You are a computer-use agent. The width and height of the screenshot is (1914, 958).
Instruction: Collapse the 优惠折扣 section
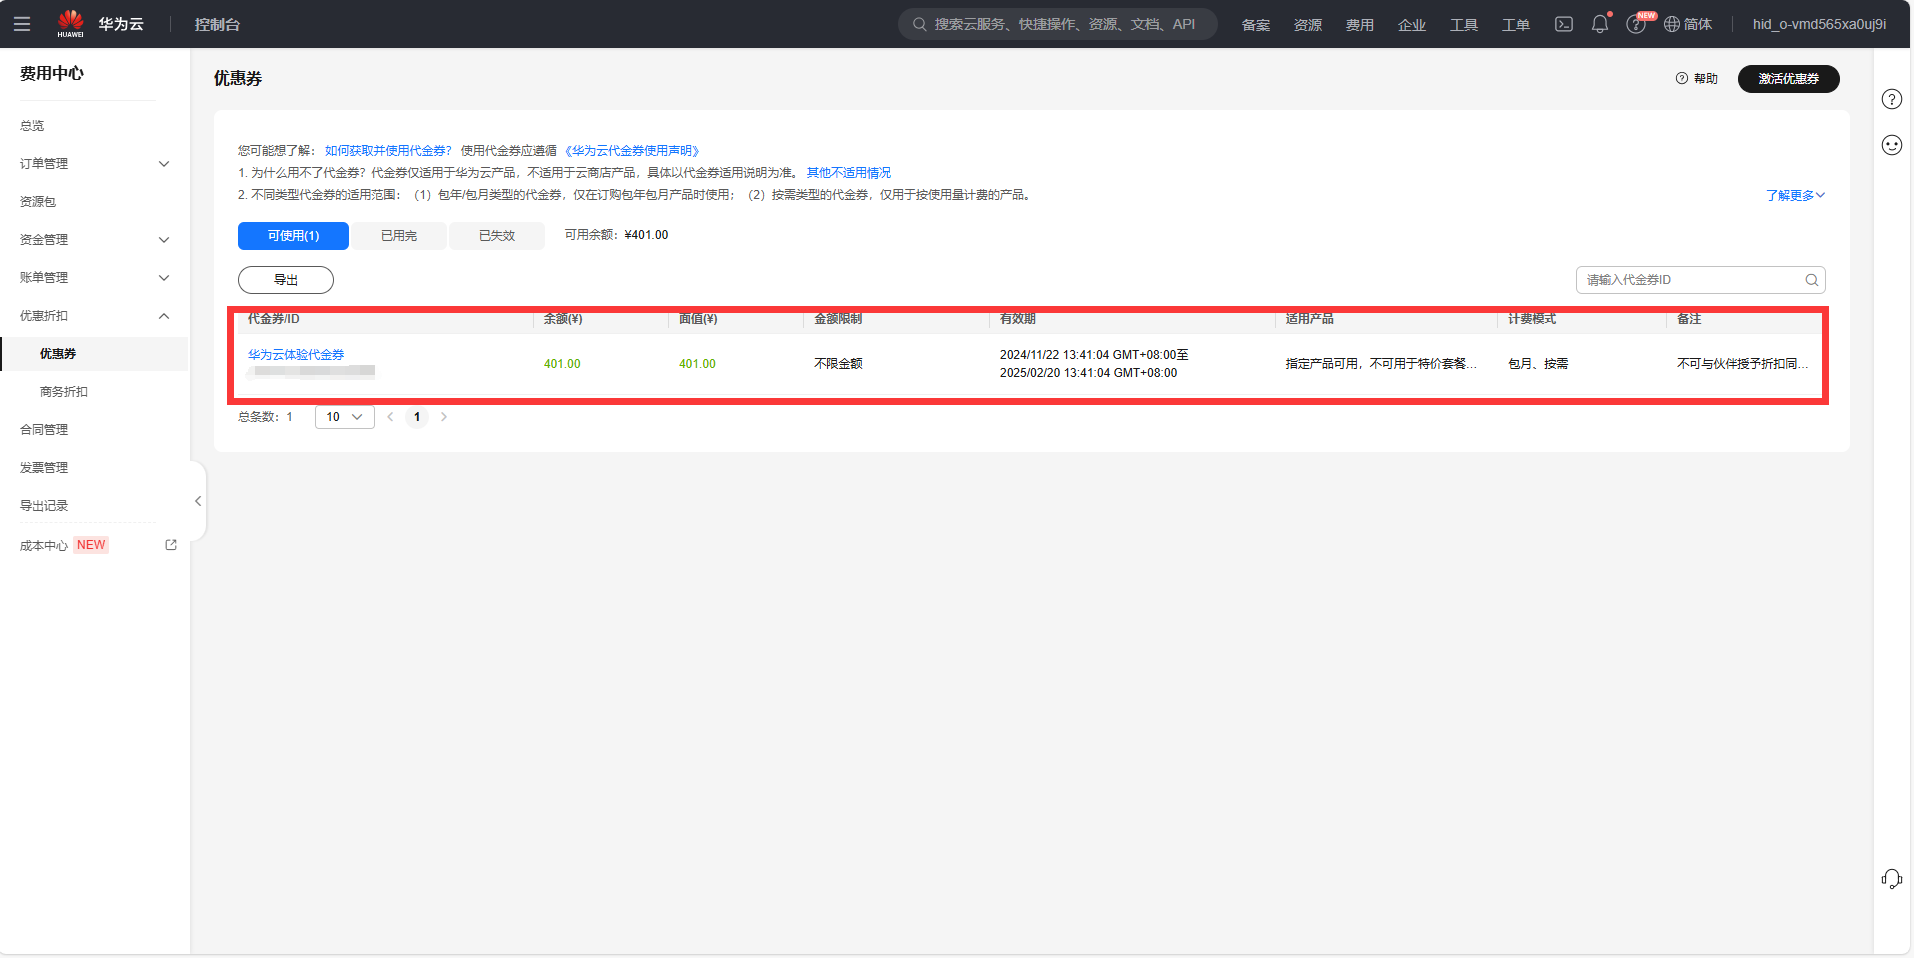point(164,316)
